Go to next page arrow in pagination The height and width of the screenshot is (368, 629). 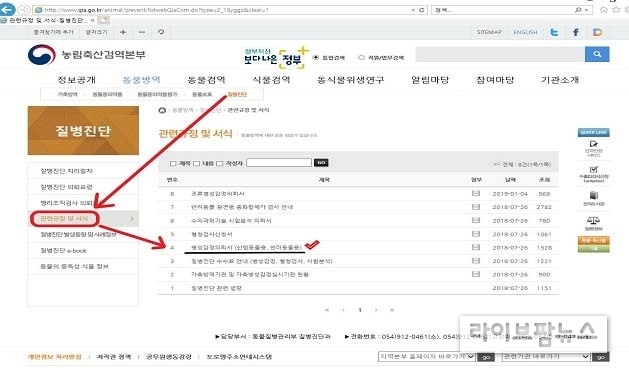376,310
